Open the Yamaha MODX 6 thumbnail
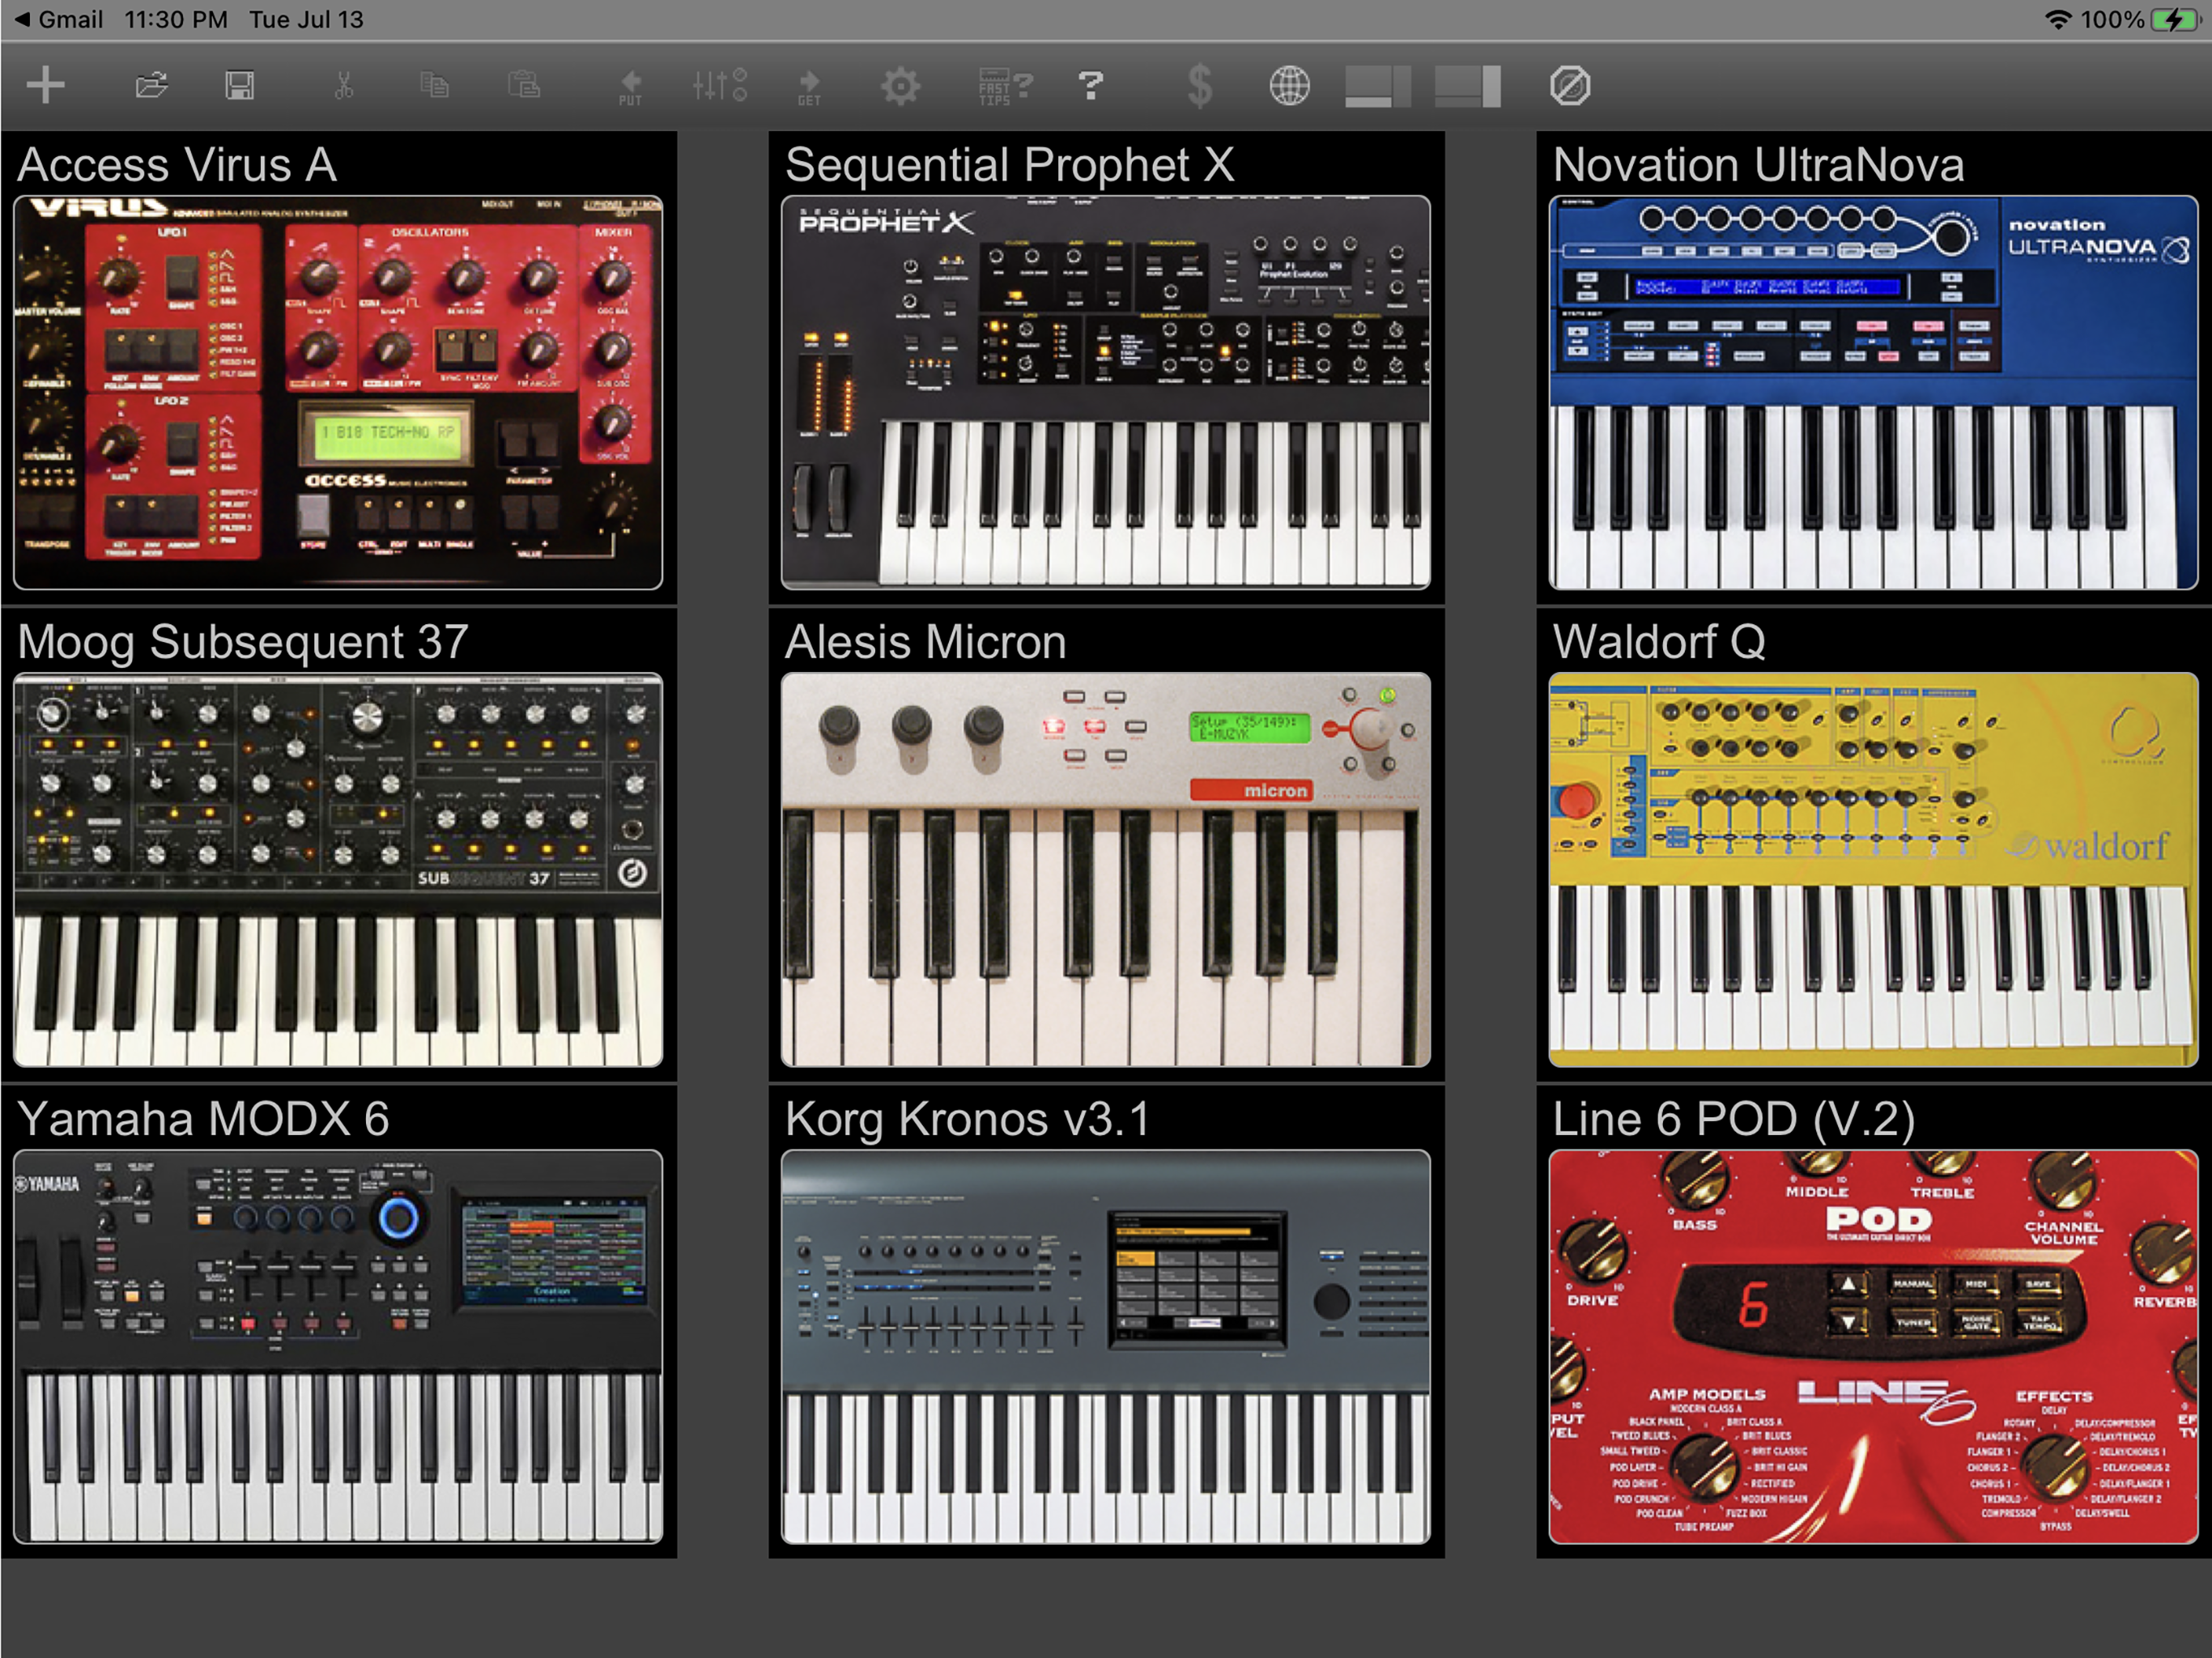 [338, 1346]
